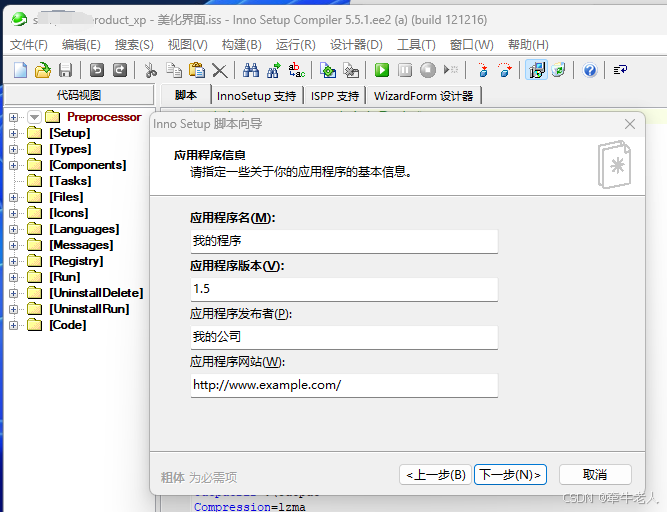Expand the [Components] tree node
Screen dimensions: 667x512
pyautogui.click(x=13, y=165)
